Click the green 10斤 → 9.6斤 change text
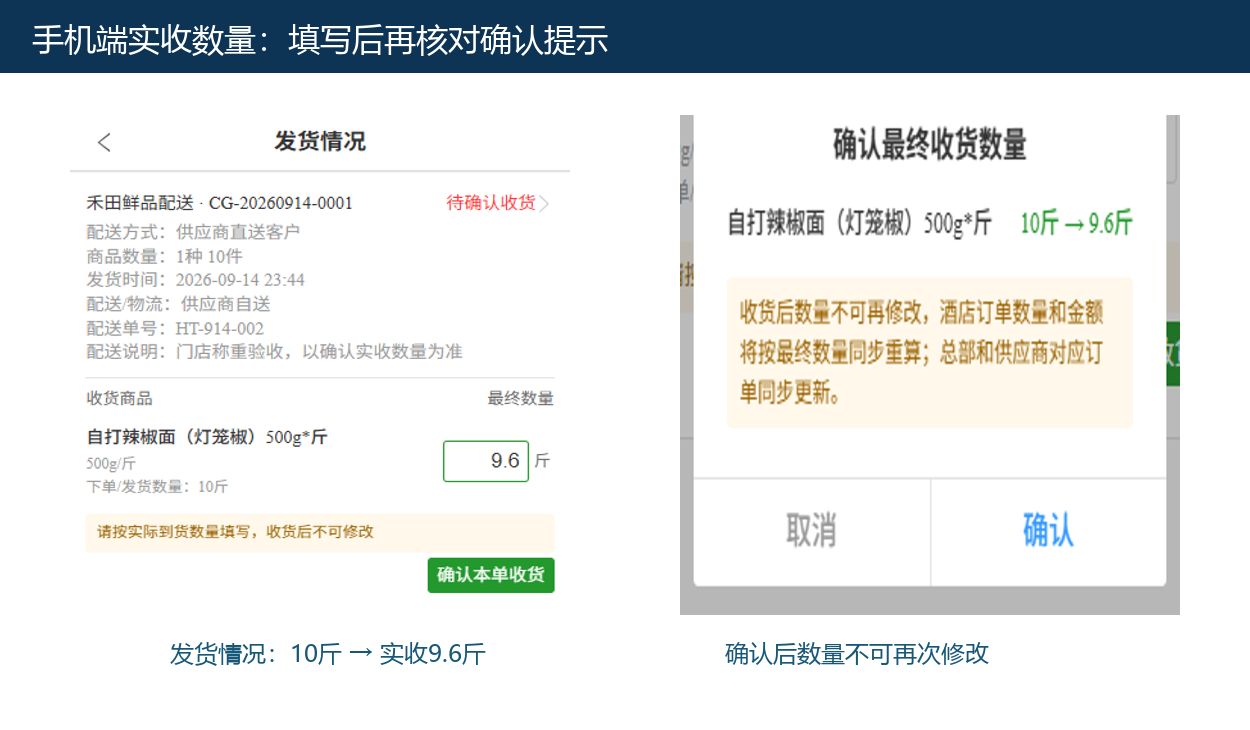The width and height of the screenshot is (1250, 730). point(1076,223)
